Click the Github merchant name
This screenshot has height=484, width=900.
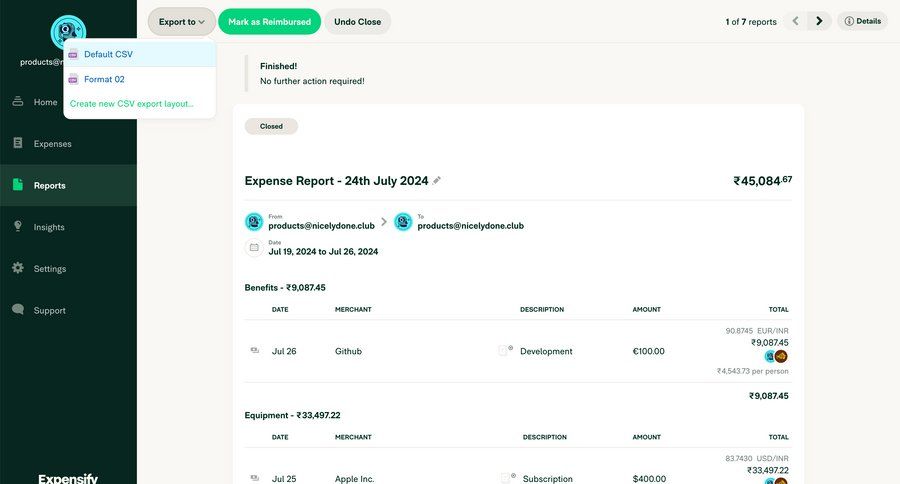[348, 351]
